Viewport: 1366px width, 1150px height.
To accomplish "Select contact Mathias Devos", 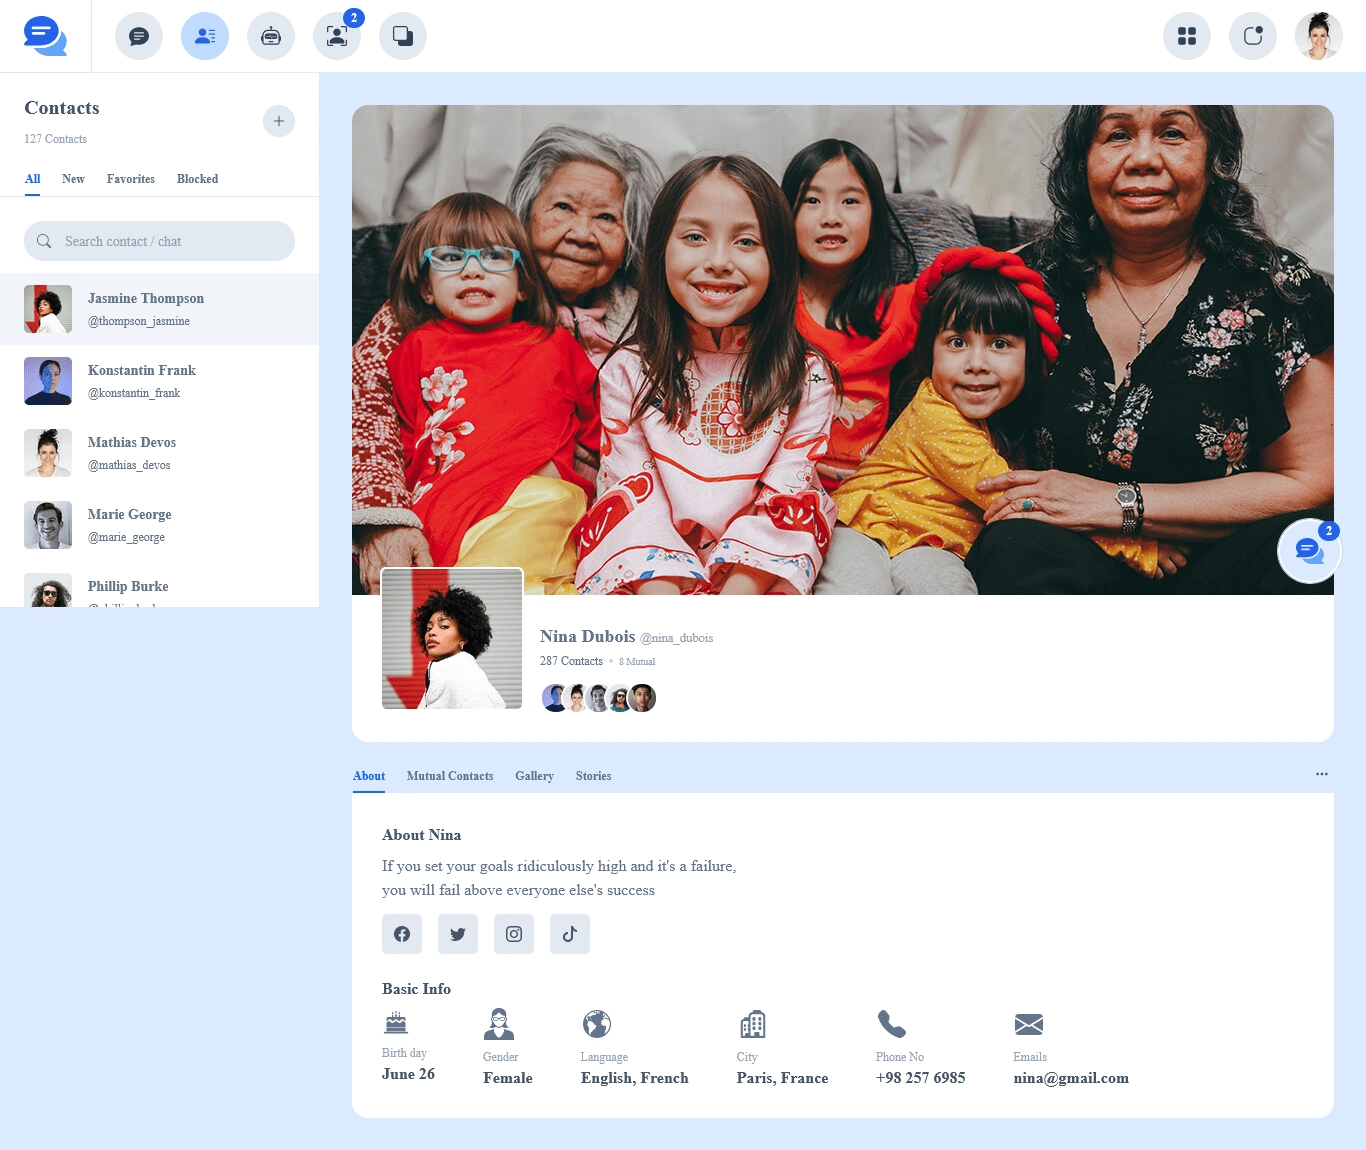I will point(159,453).
